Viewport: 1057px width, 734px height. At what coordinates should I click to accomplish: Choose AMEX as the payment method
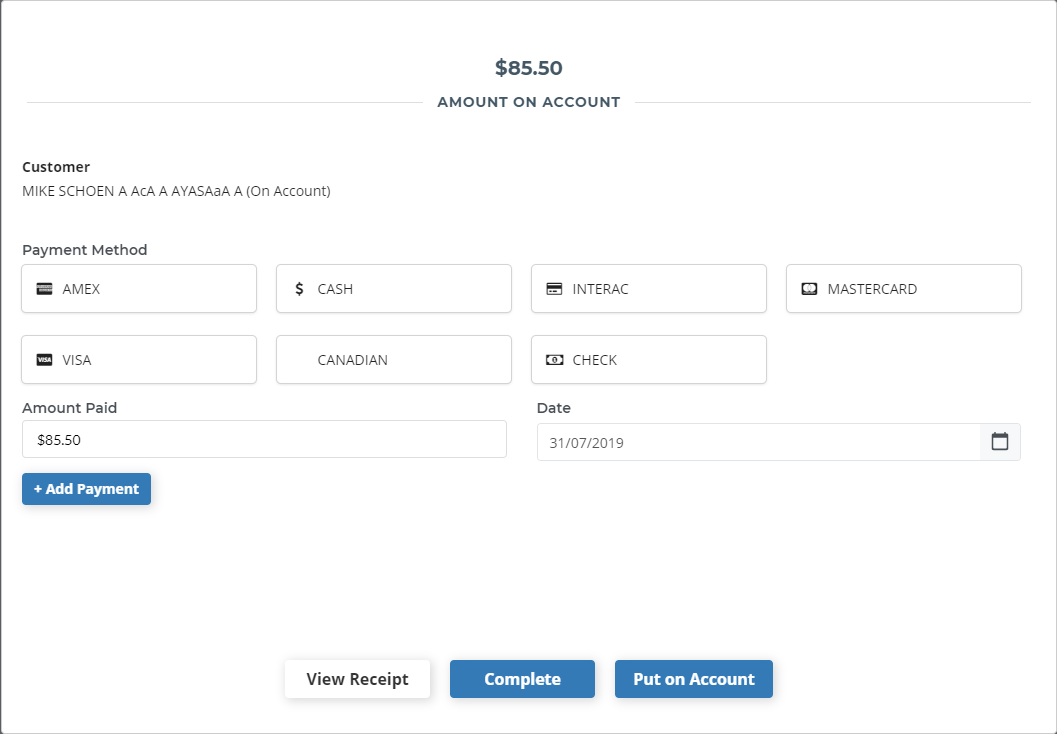point(138,288)
